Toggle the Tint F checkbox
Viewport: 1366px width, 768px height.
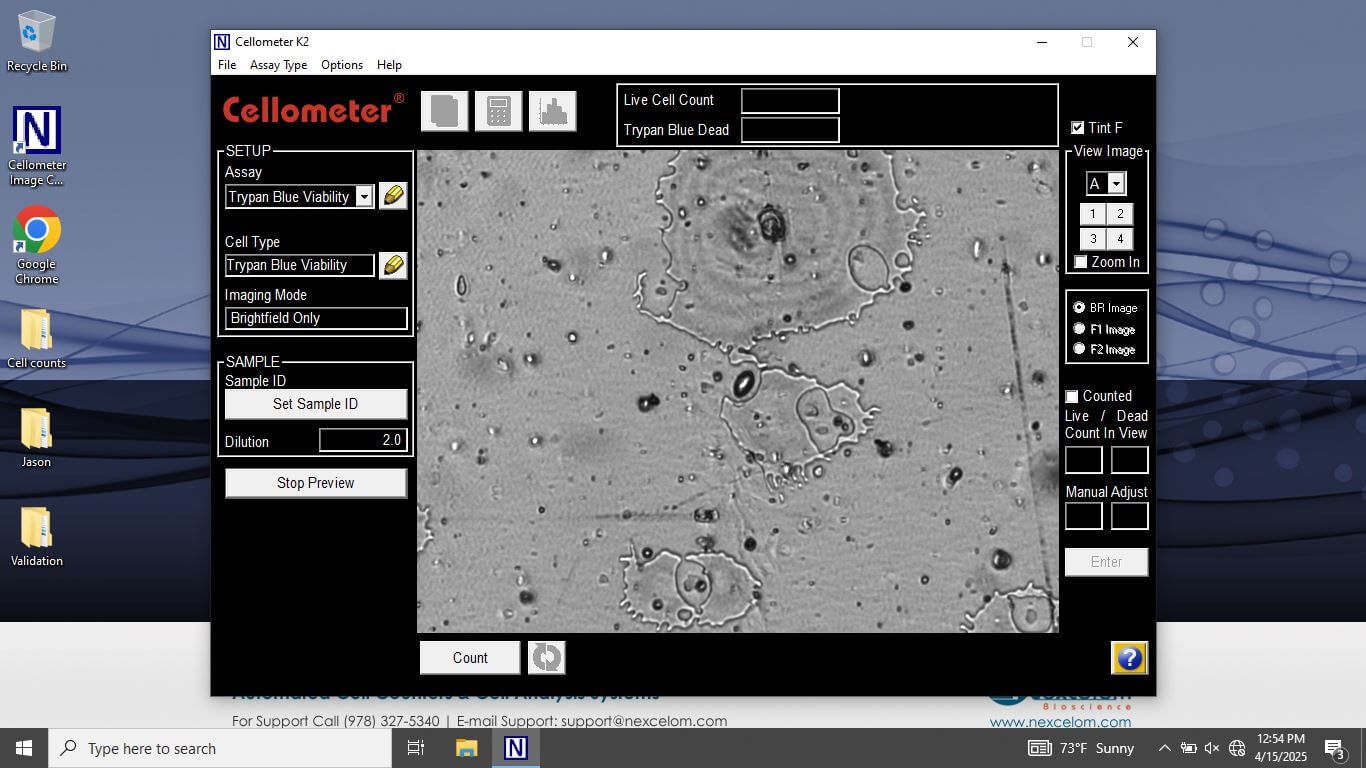(1077, 128)
